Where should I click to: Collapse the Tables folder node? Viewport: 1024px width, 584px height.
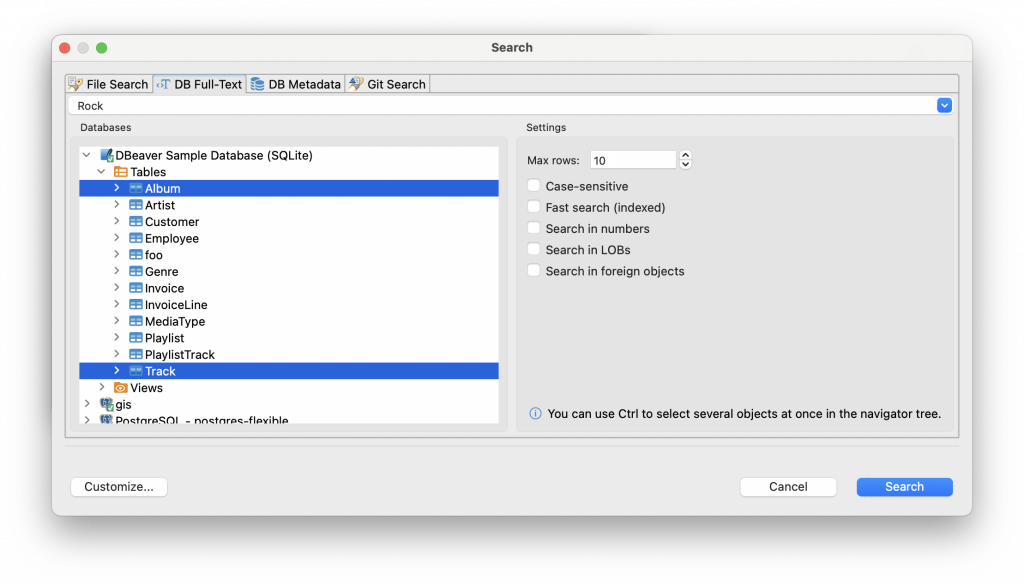click(x=102, y=172)
